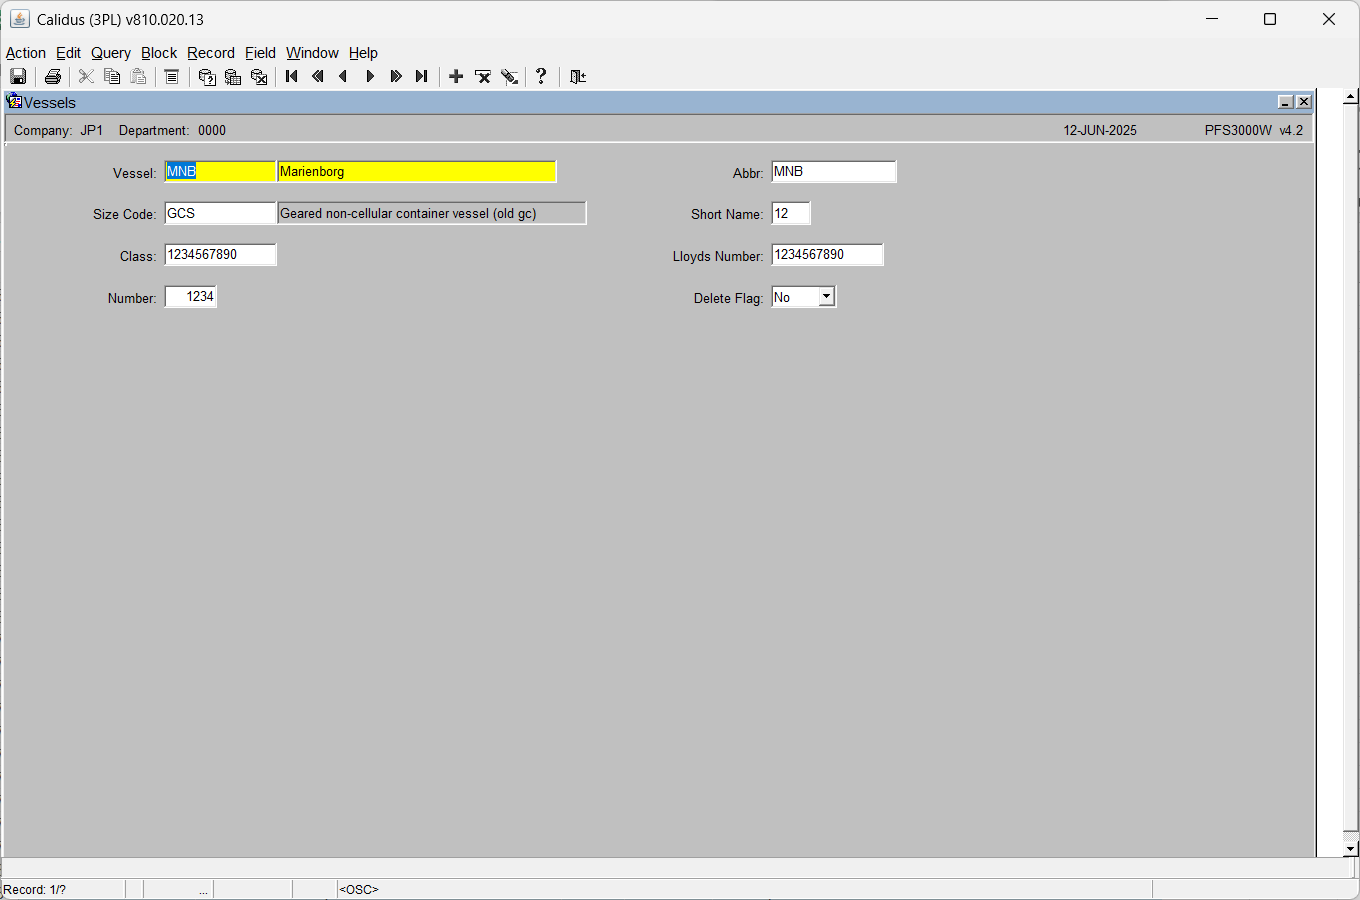This screenshot has width=1360, height=900.
Task: Minimize the Vessels inner window
Action: tap(1286, 102)
